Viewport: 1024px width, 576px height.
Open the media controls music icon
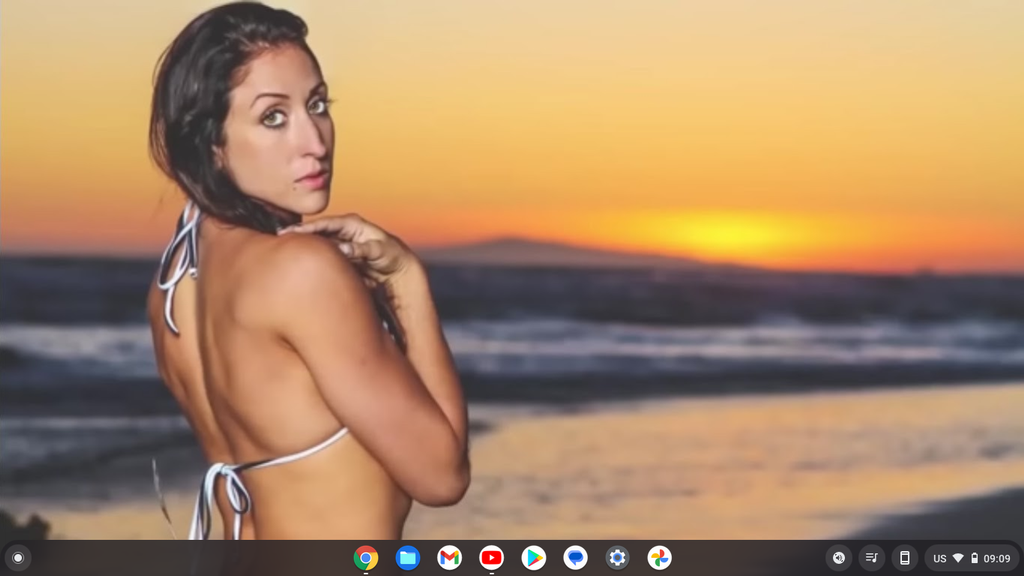[x=871, y=558]
